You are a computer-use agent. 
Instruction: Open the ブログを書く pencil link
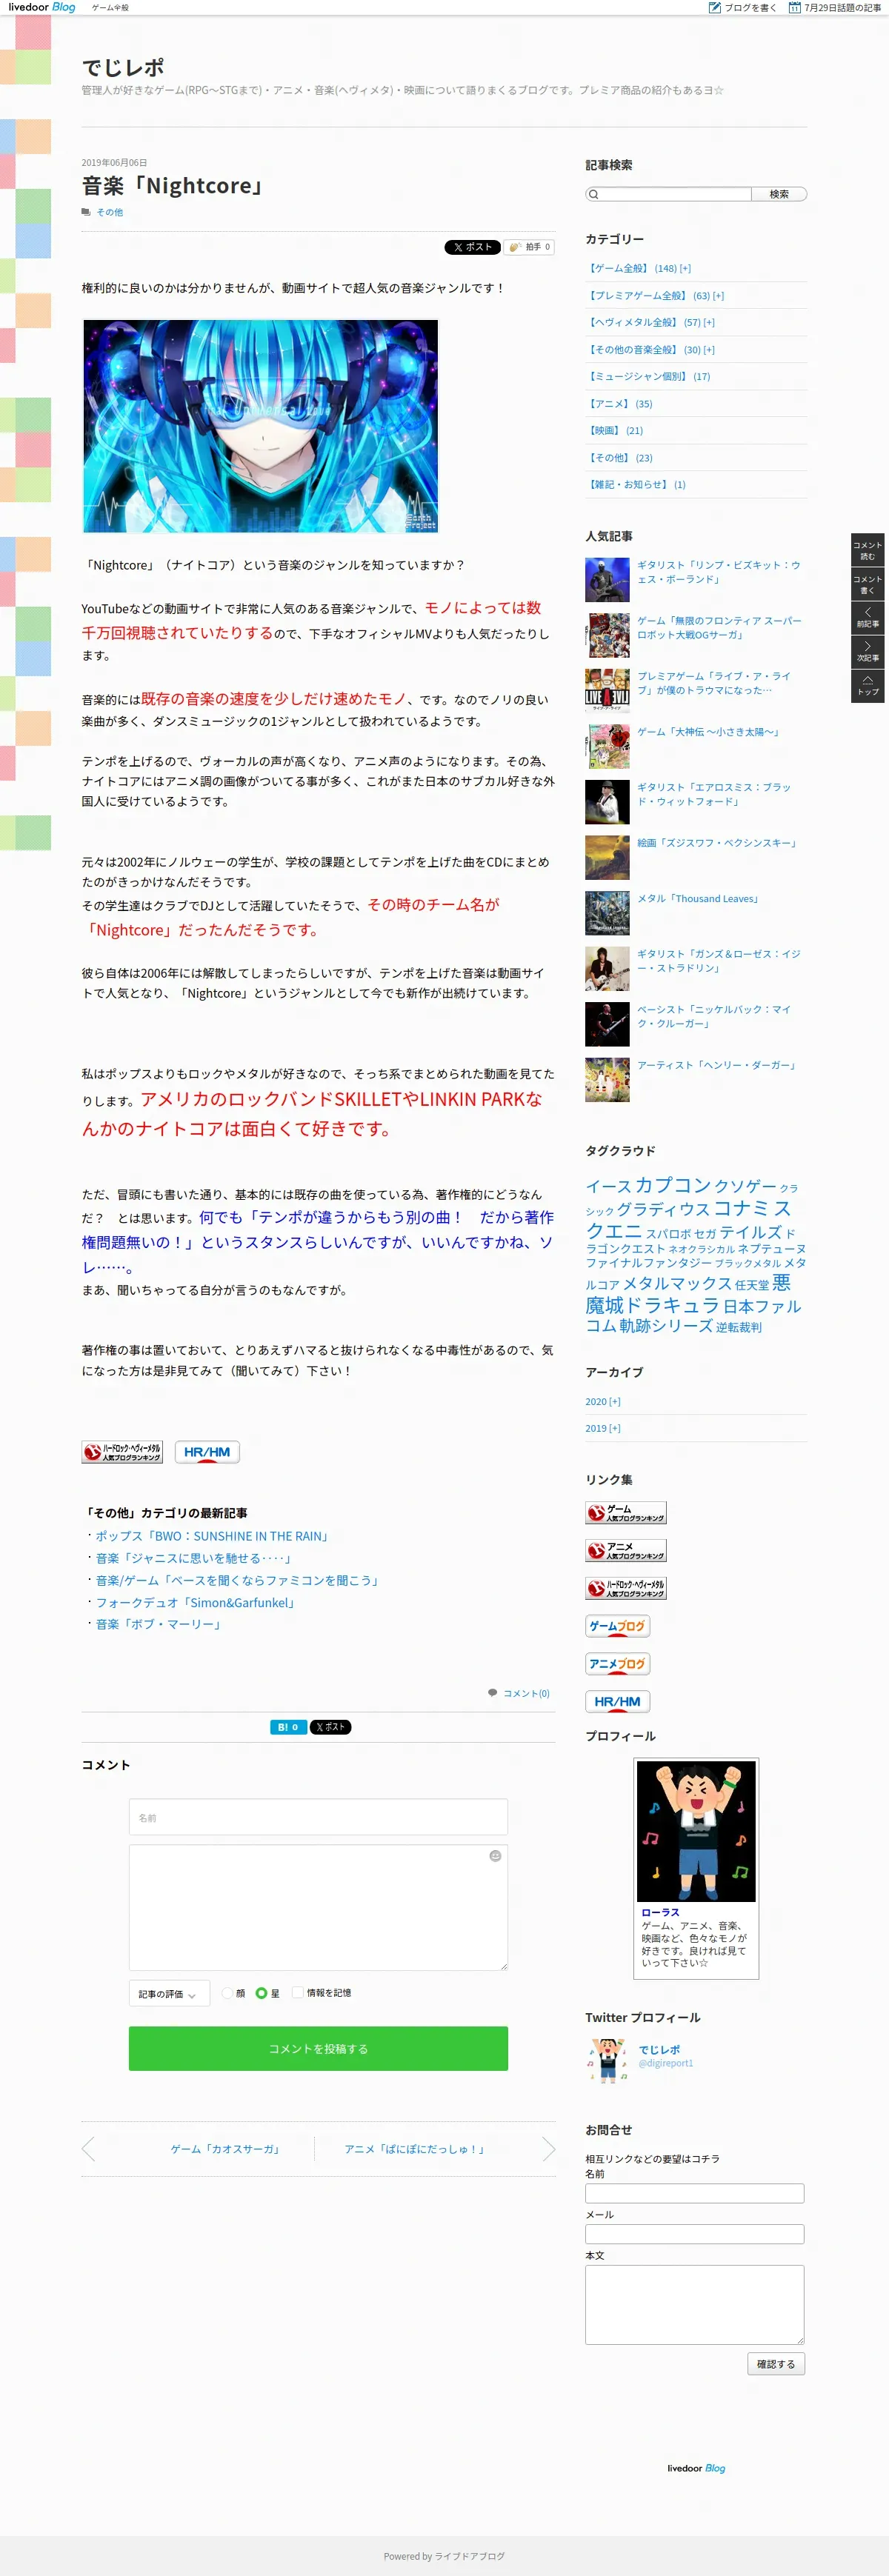(x=742, y=8)
